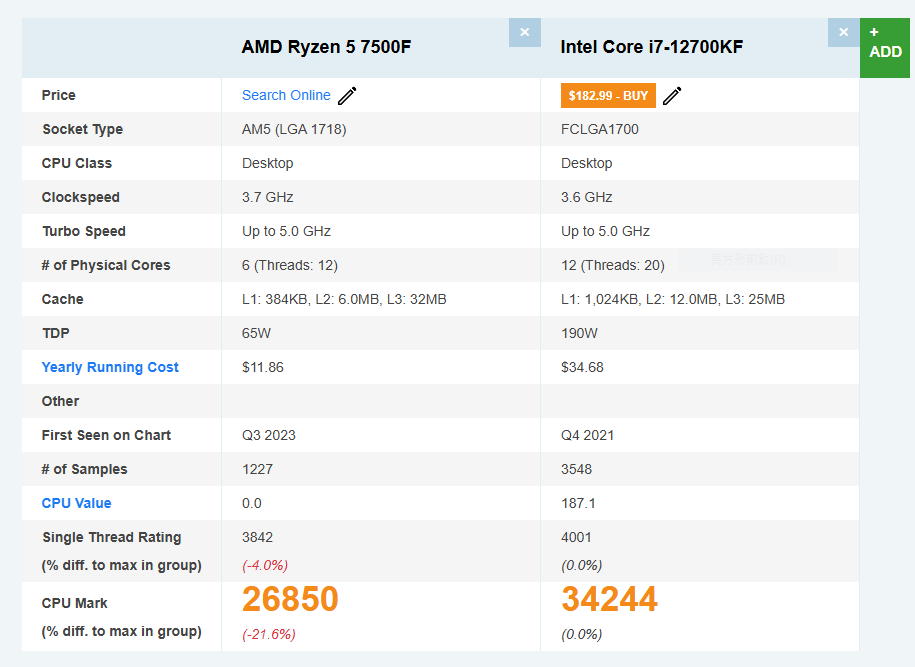915x667 pixels.
Task: Click the Other row label
Action: click(x=60, y=401)
